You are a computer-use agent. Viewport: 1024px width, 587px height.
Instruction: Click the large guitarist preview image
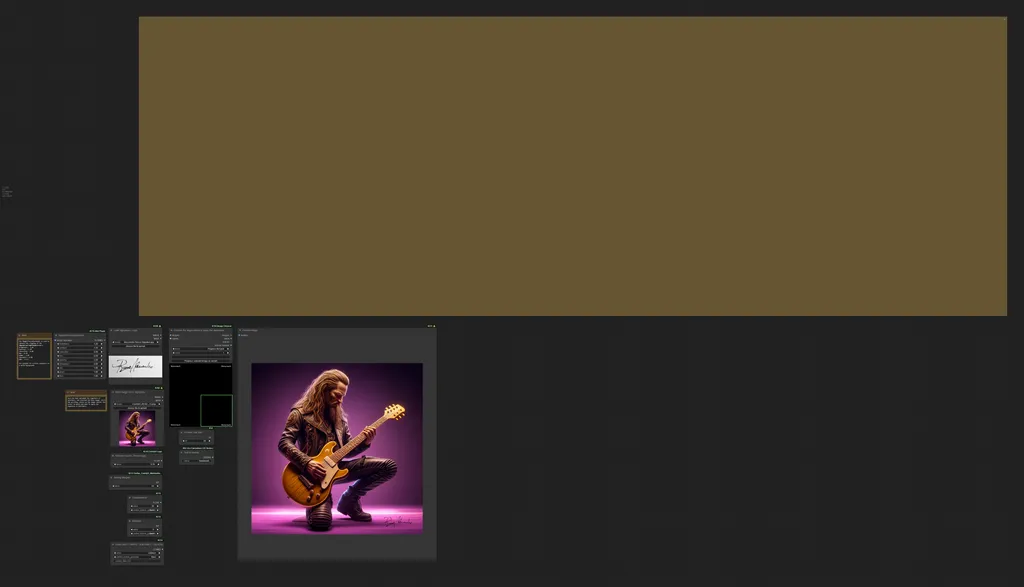(x=337, y=449)
